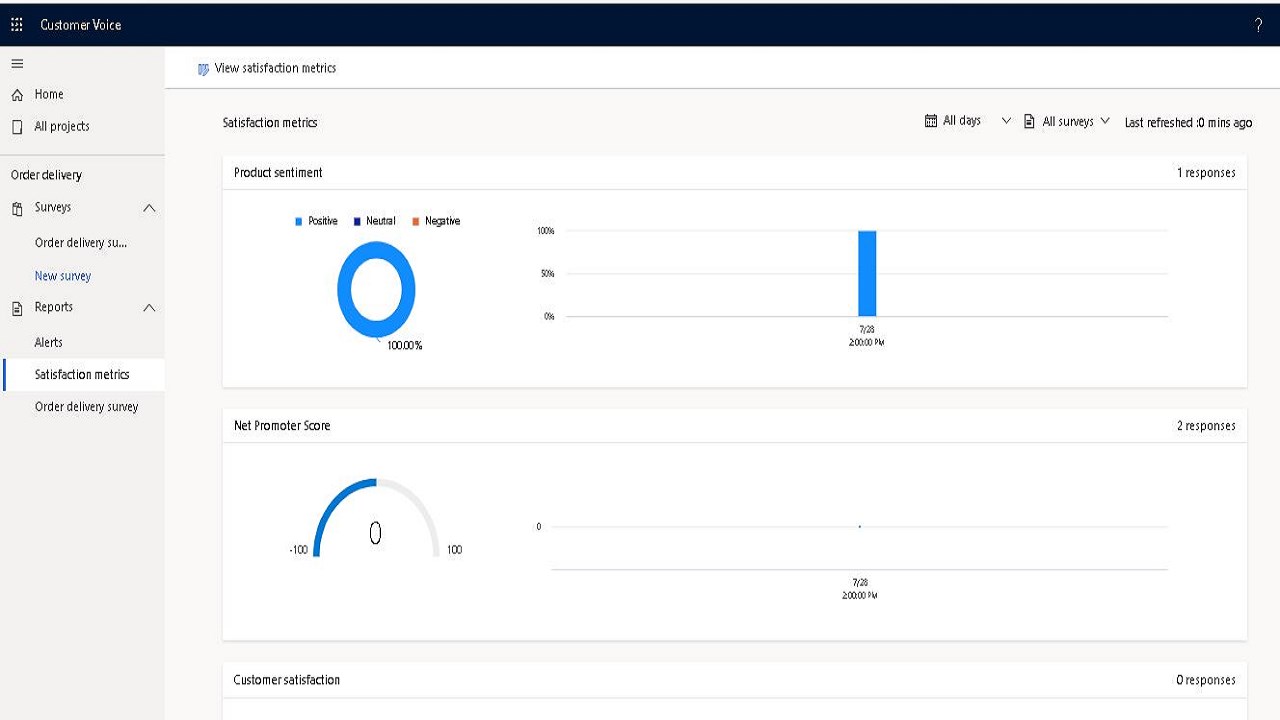Image resolution: width=1280 pixels, height=720 pixels.
Task: Click the Product sentiment donut chart
Action: tap(376, 290)
